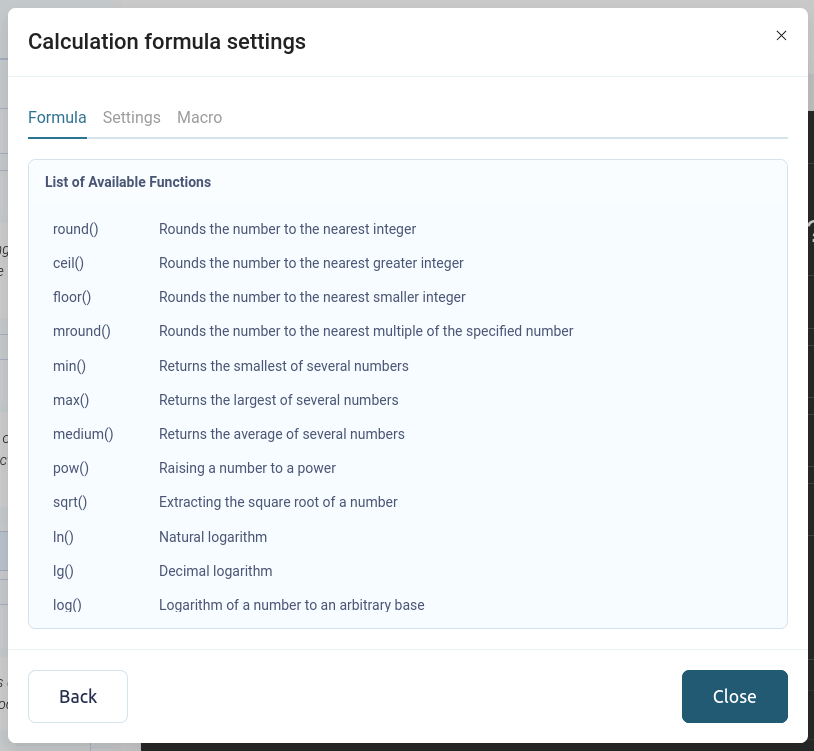Select the Formula tab
This screenshot has width=814, height=751.
coord(57,117)
